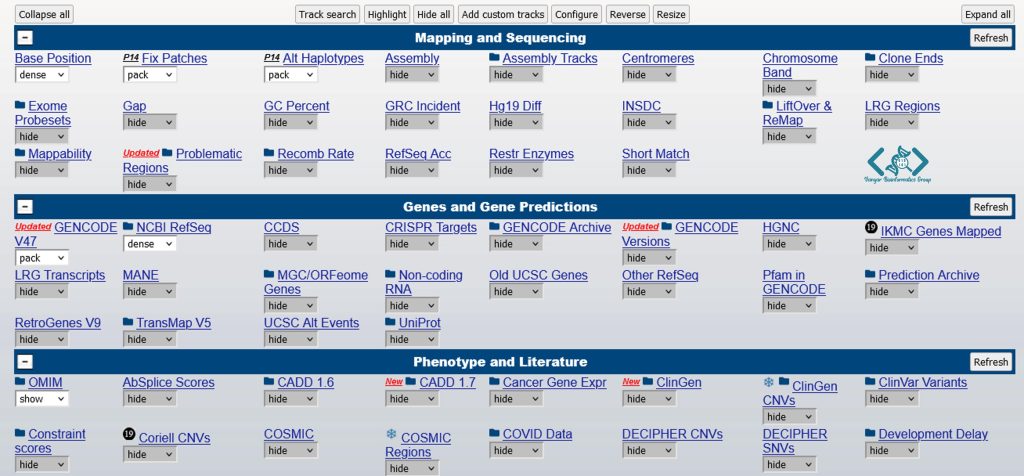Open the Base Position visibility dropdown
Screen dimensions: 1024x476
(42, 75)
